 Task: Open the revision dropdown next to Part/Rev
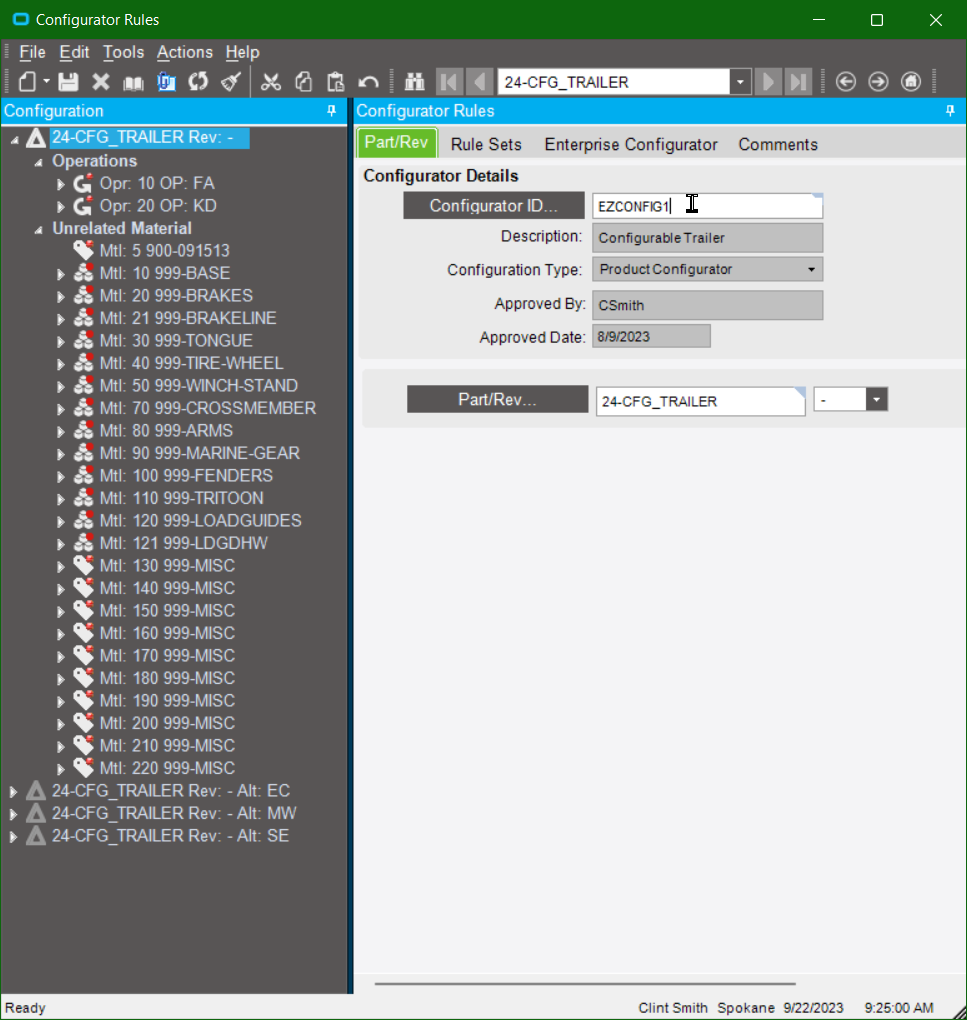point(874,399)
